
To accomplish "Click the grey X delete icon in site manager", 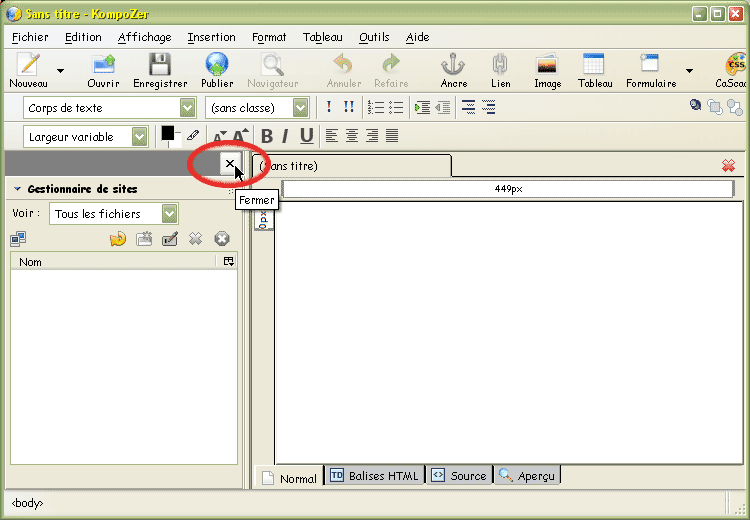I will point(195,238).
